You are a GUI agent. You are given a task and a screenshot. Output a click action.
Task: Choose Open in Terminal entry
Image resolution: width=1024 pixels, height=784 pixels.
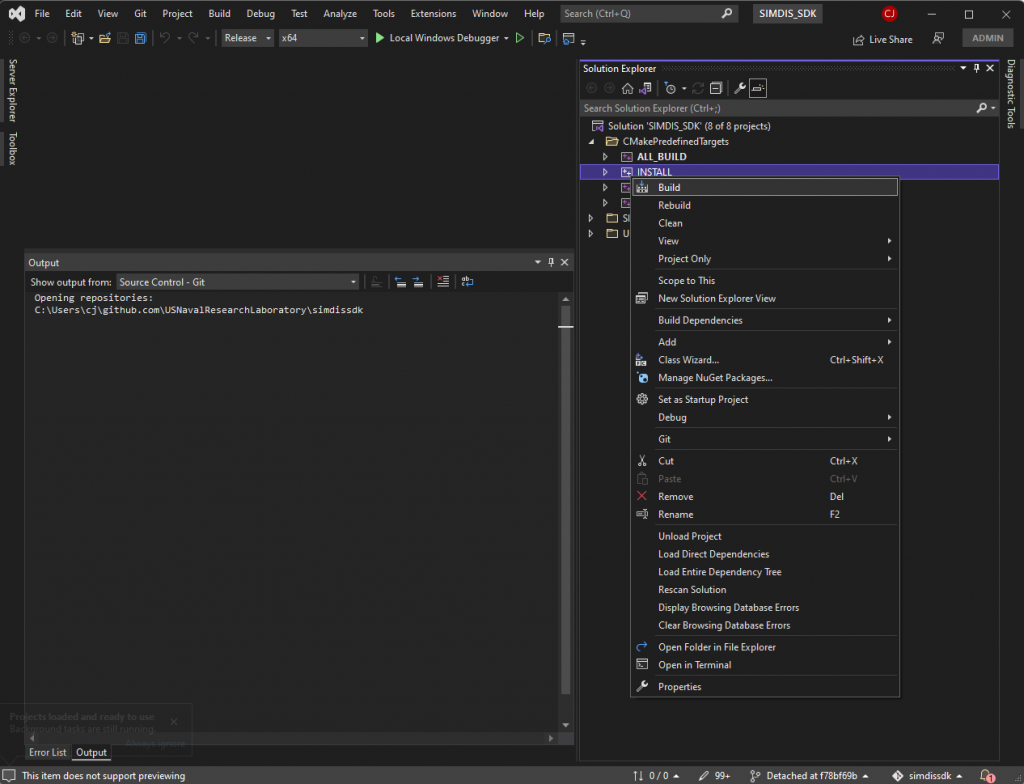[765, 664]
